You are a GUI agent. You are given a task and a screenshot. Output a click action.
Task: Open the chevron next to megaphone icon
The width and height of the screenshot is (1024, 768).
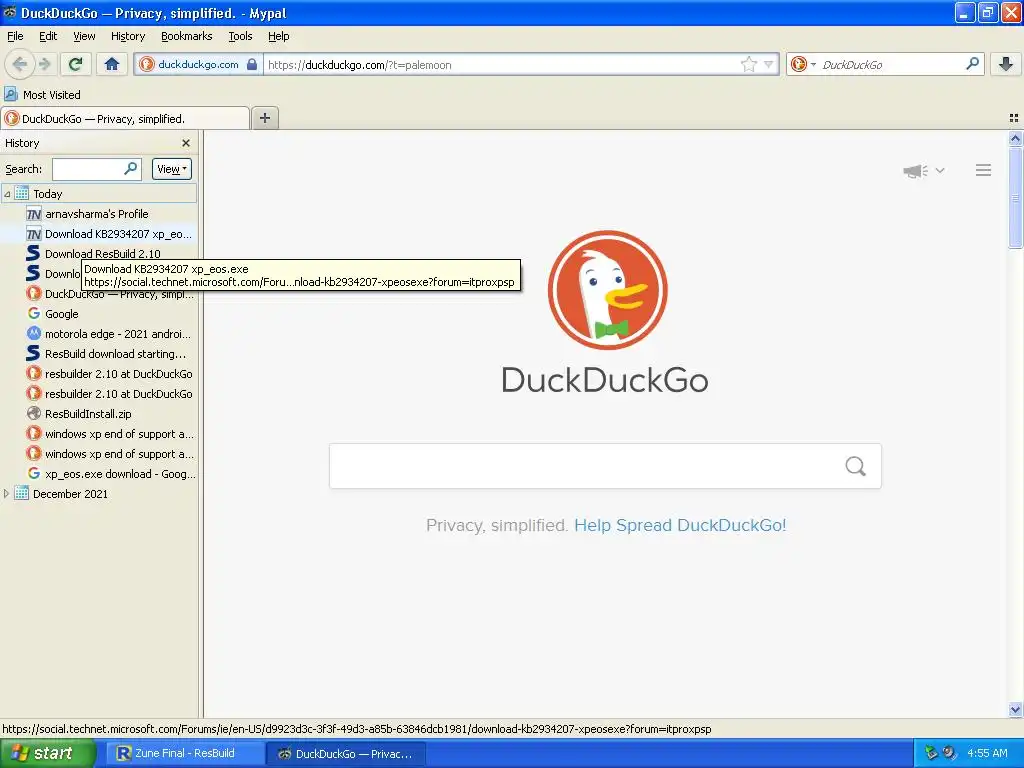(x=940, y=170)
